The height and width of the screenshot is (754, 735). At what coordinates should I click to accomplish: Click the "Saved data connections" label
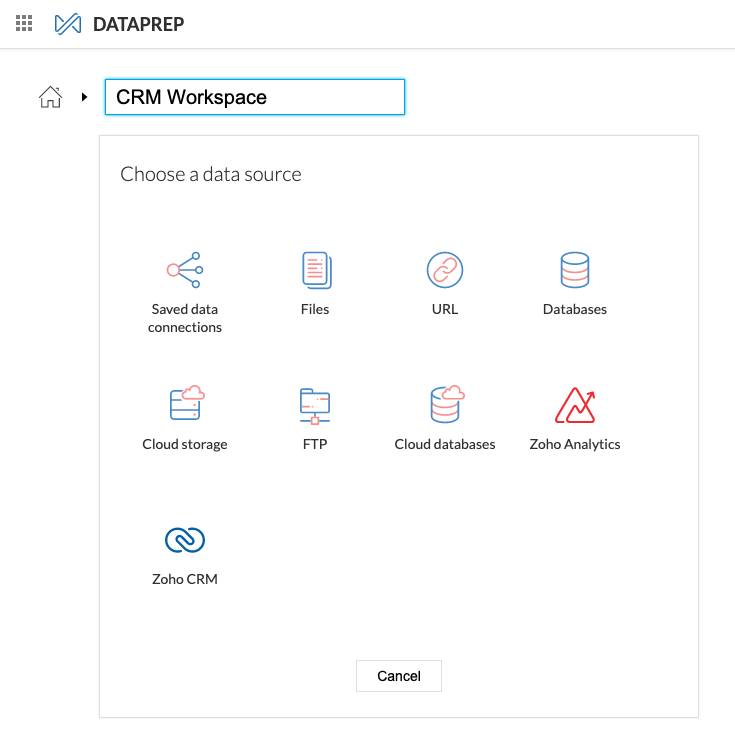(185, 318)
